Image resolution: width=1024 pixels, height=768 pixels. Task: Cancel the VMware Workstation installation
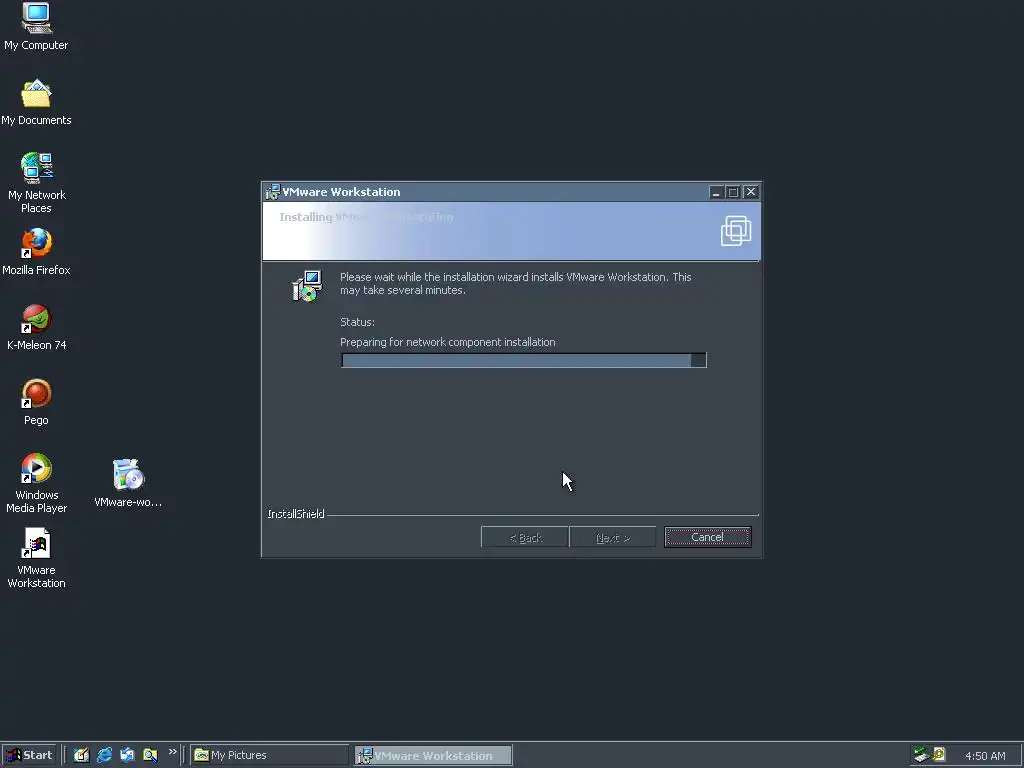pyautogui.click(x=707, y=537)
